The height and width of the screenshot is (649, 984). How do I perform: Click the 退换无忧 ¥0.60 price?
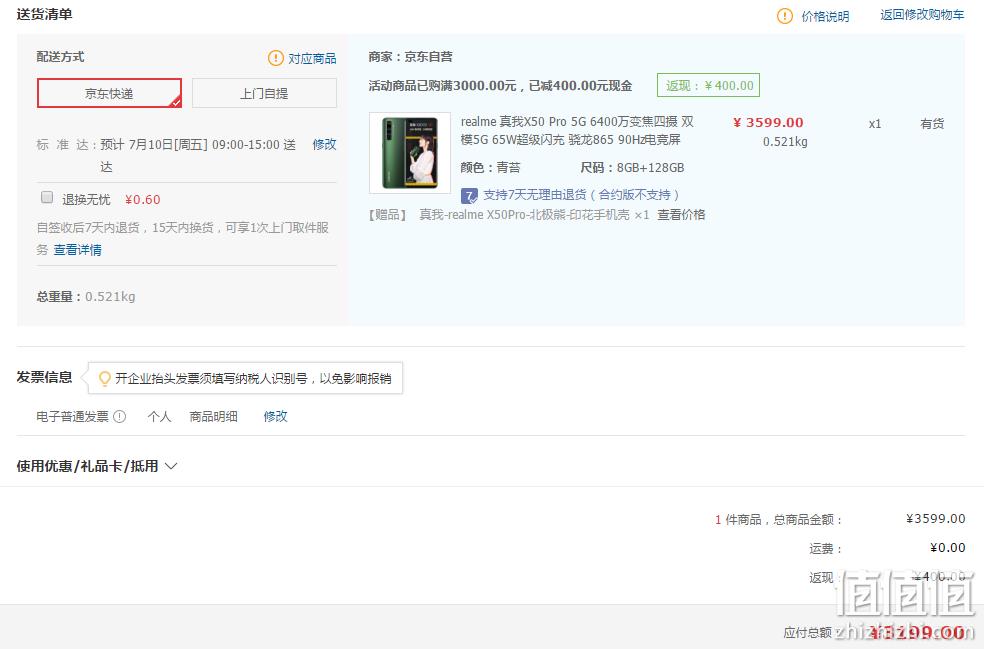point(142,200)
